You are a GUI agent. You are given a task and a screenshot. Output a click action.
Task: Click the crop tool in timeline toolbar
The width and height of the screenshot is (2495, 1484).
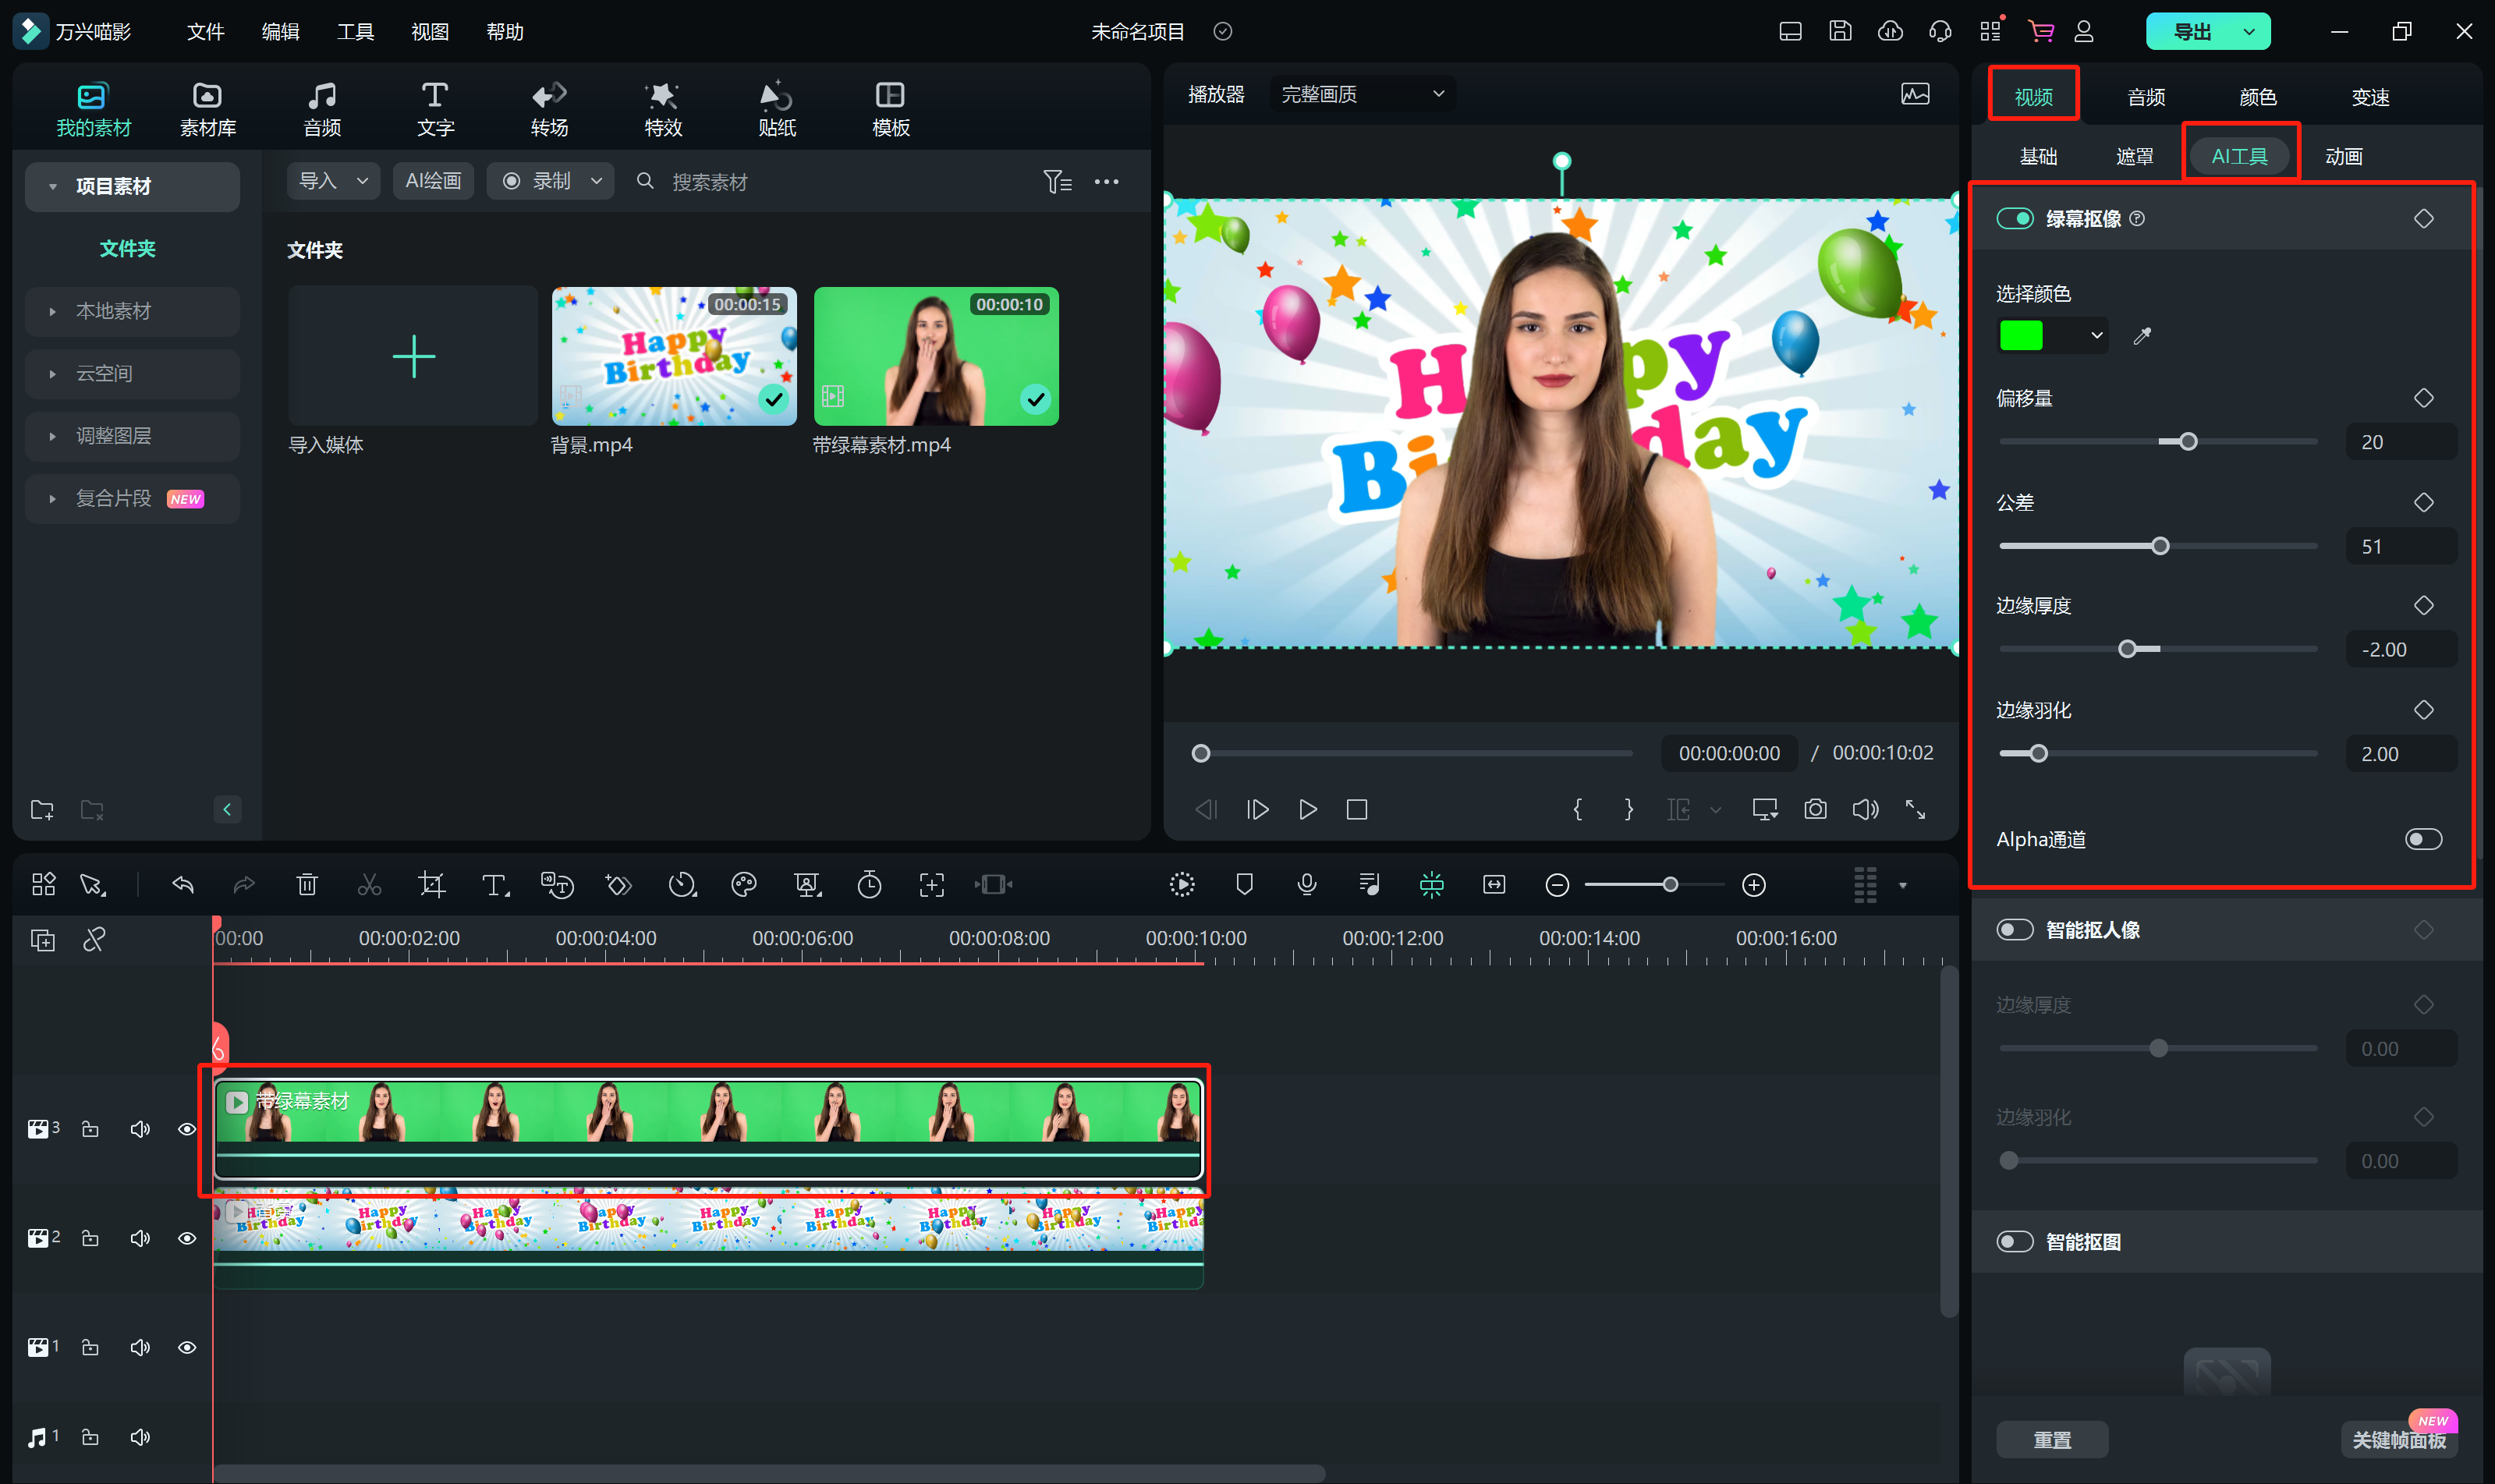[x=431, y=884]
